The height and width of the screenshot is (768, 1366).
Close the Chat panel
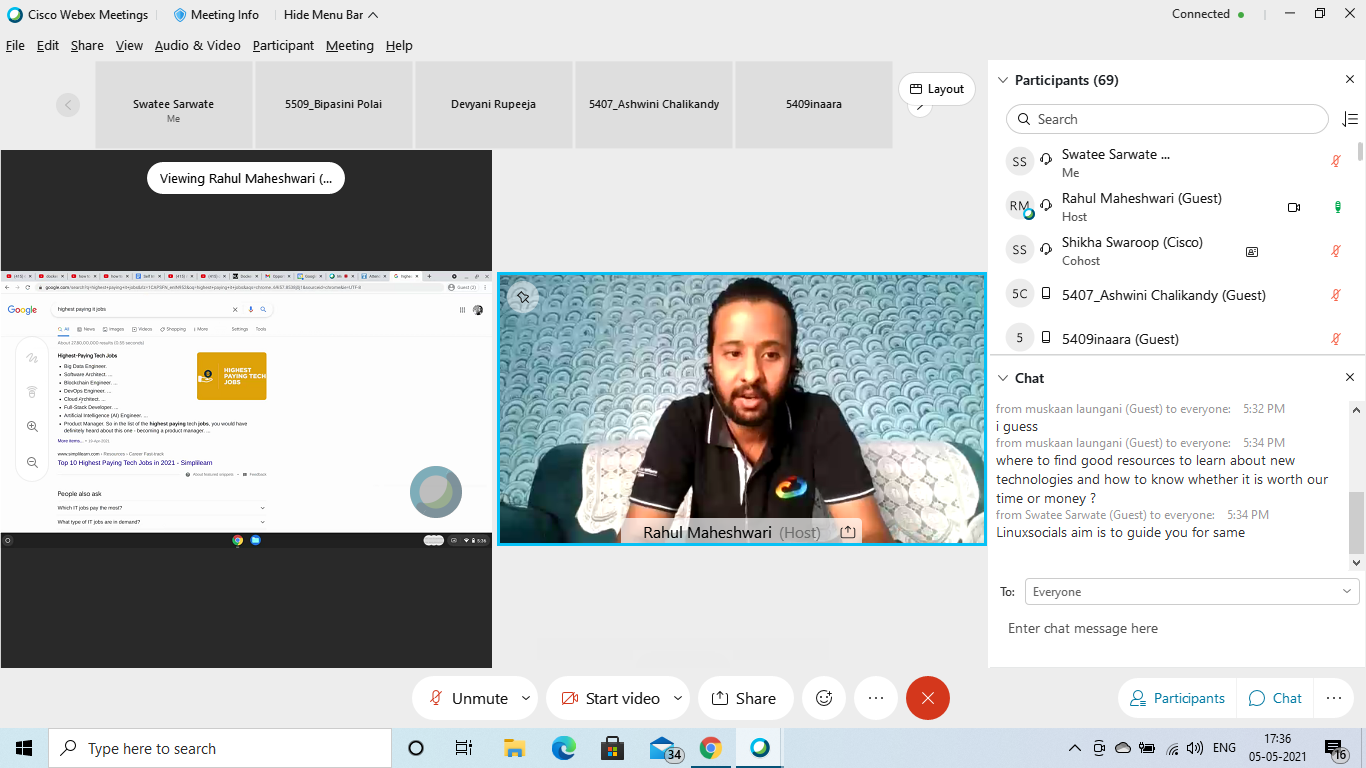click(x=1349, y=378)
